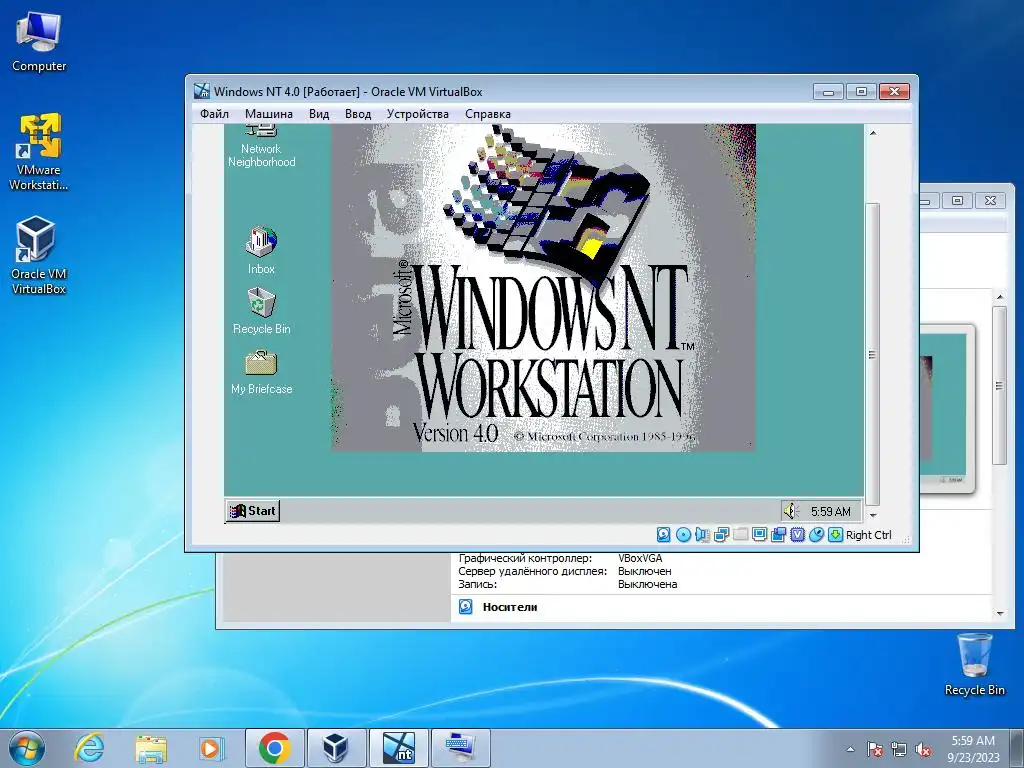
Task: Click the Action Center flag tray icon
Action: (874, 750)
